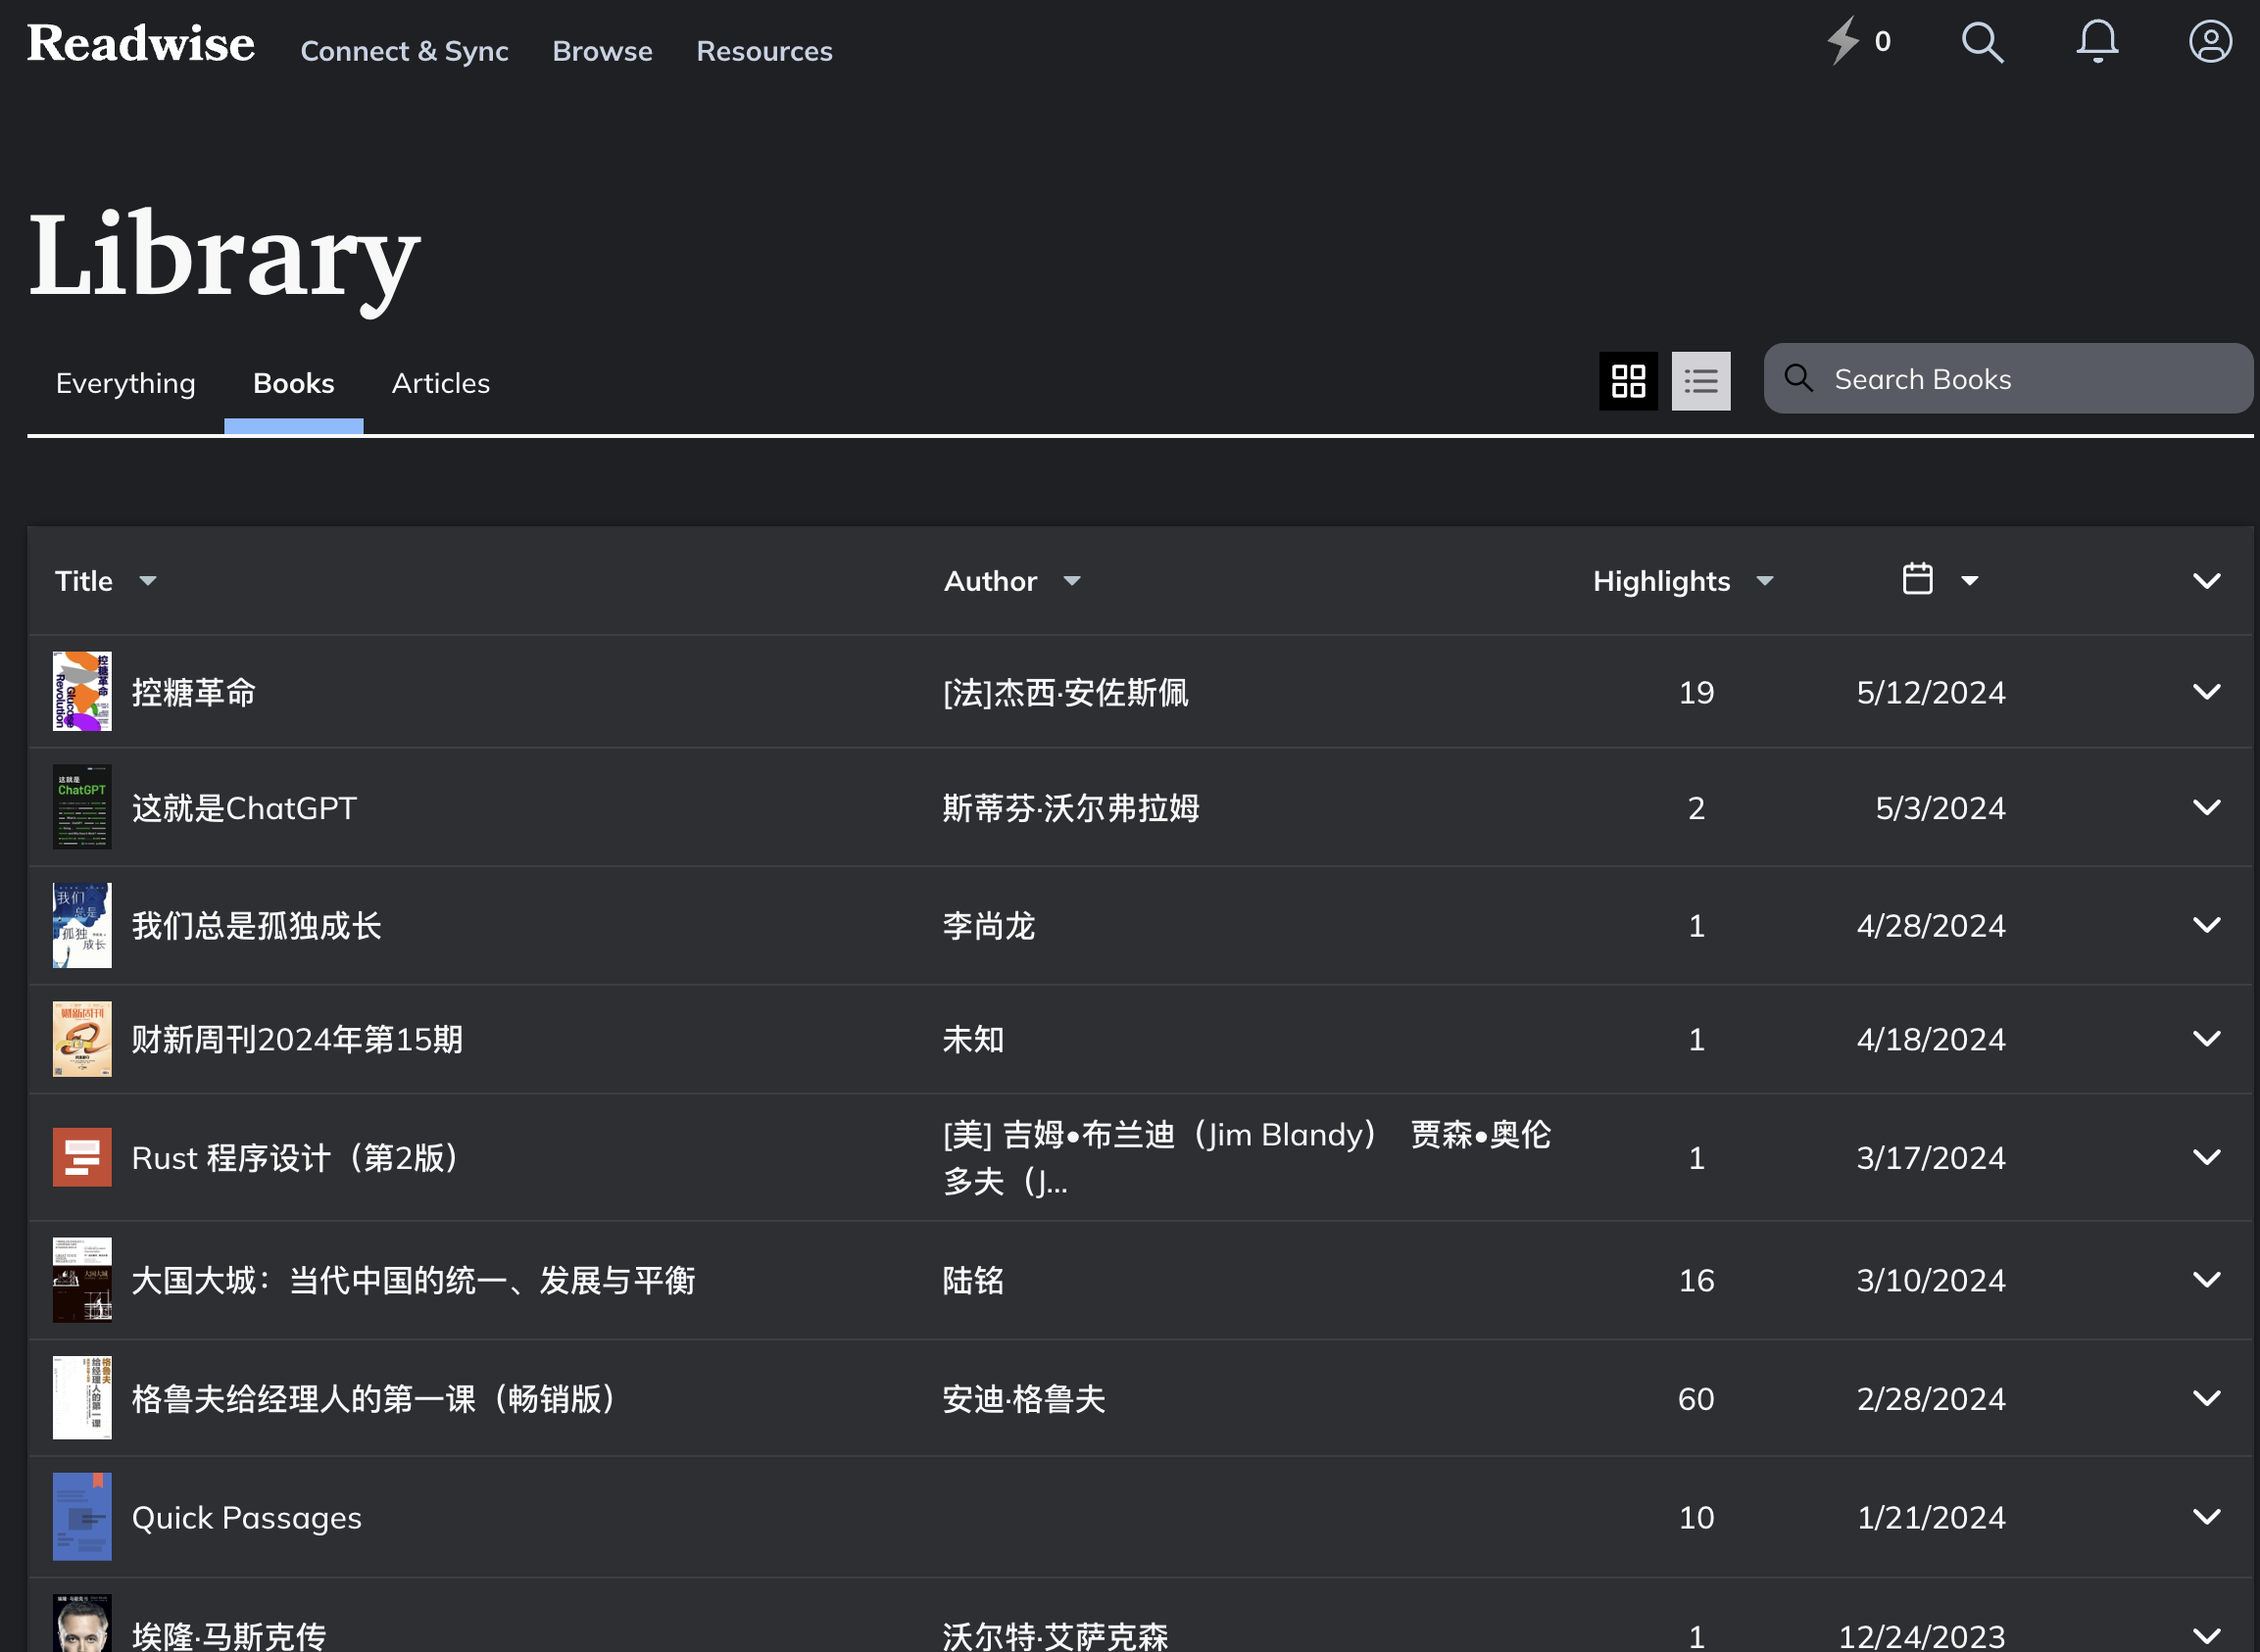The height and width of the screenshot is (1652, 2260).
Task: Sort by Title using its dropdown arrow
Action: 148,581
